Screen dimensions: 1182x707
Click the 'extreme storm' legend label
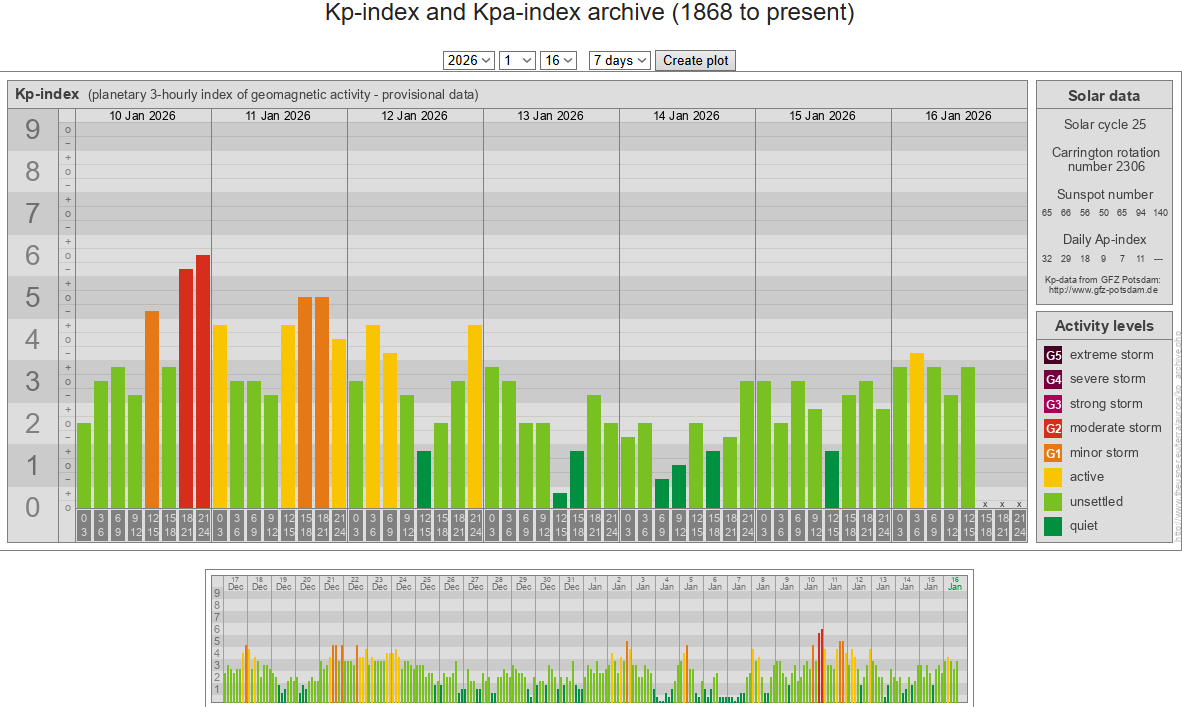(1111, 354)
